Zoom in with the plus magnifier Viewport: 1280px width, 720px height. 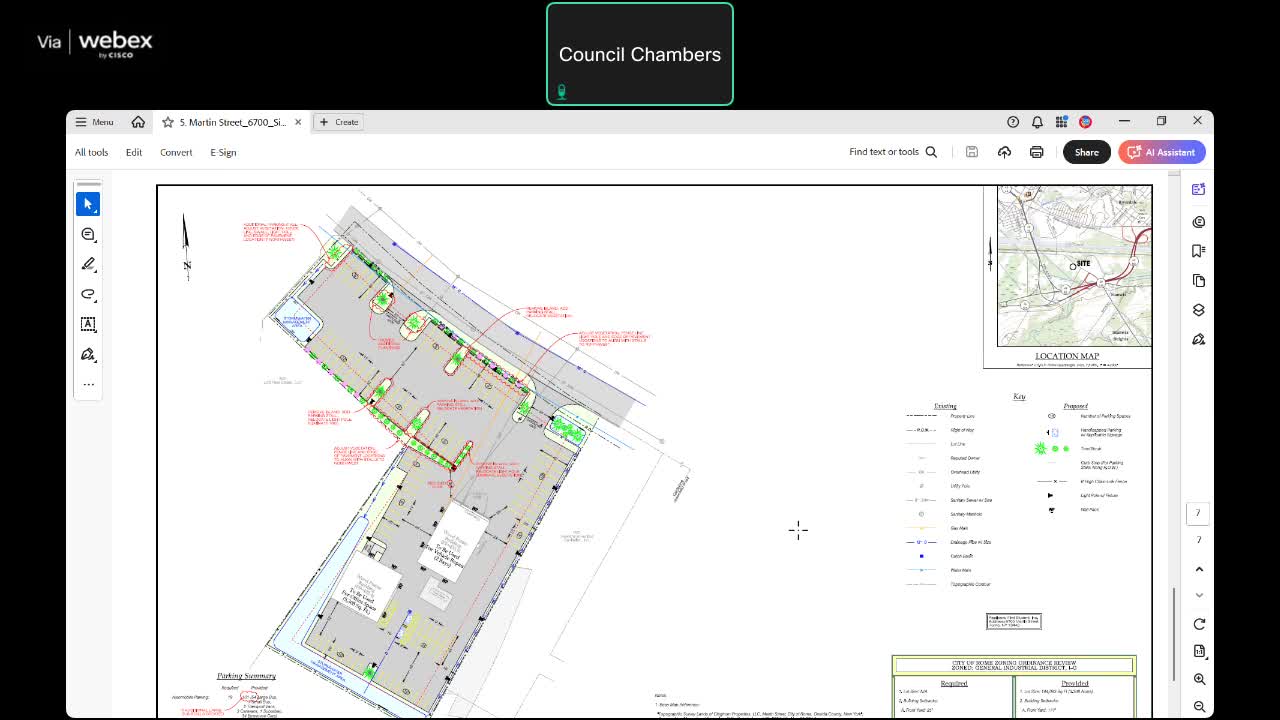[x=1199, y=679]
